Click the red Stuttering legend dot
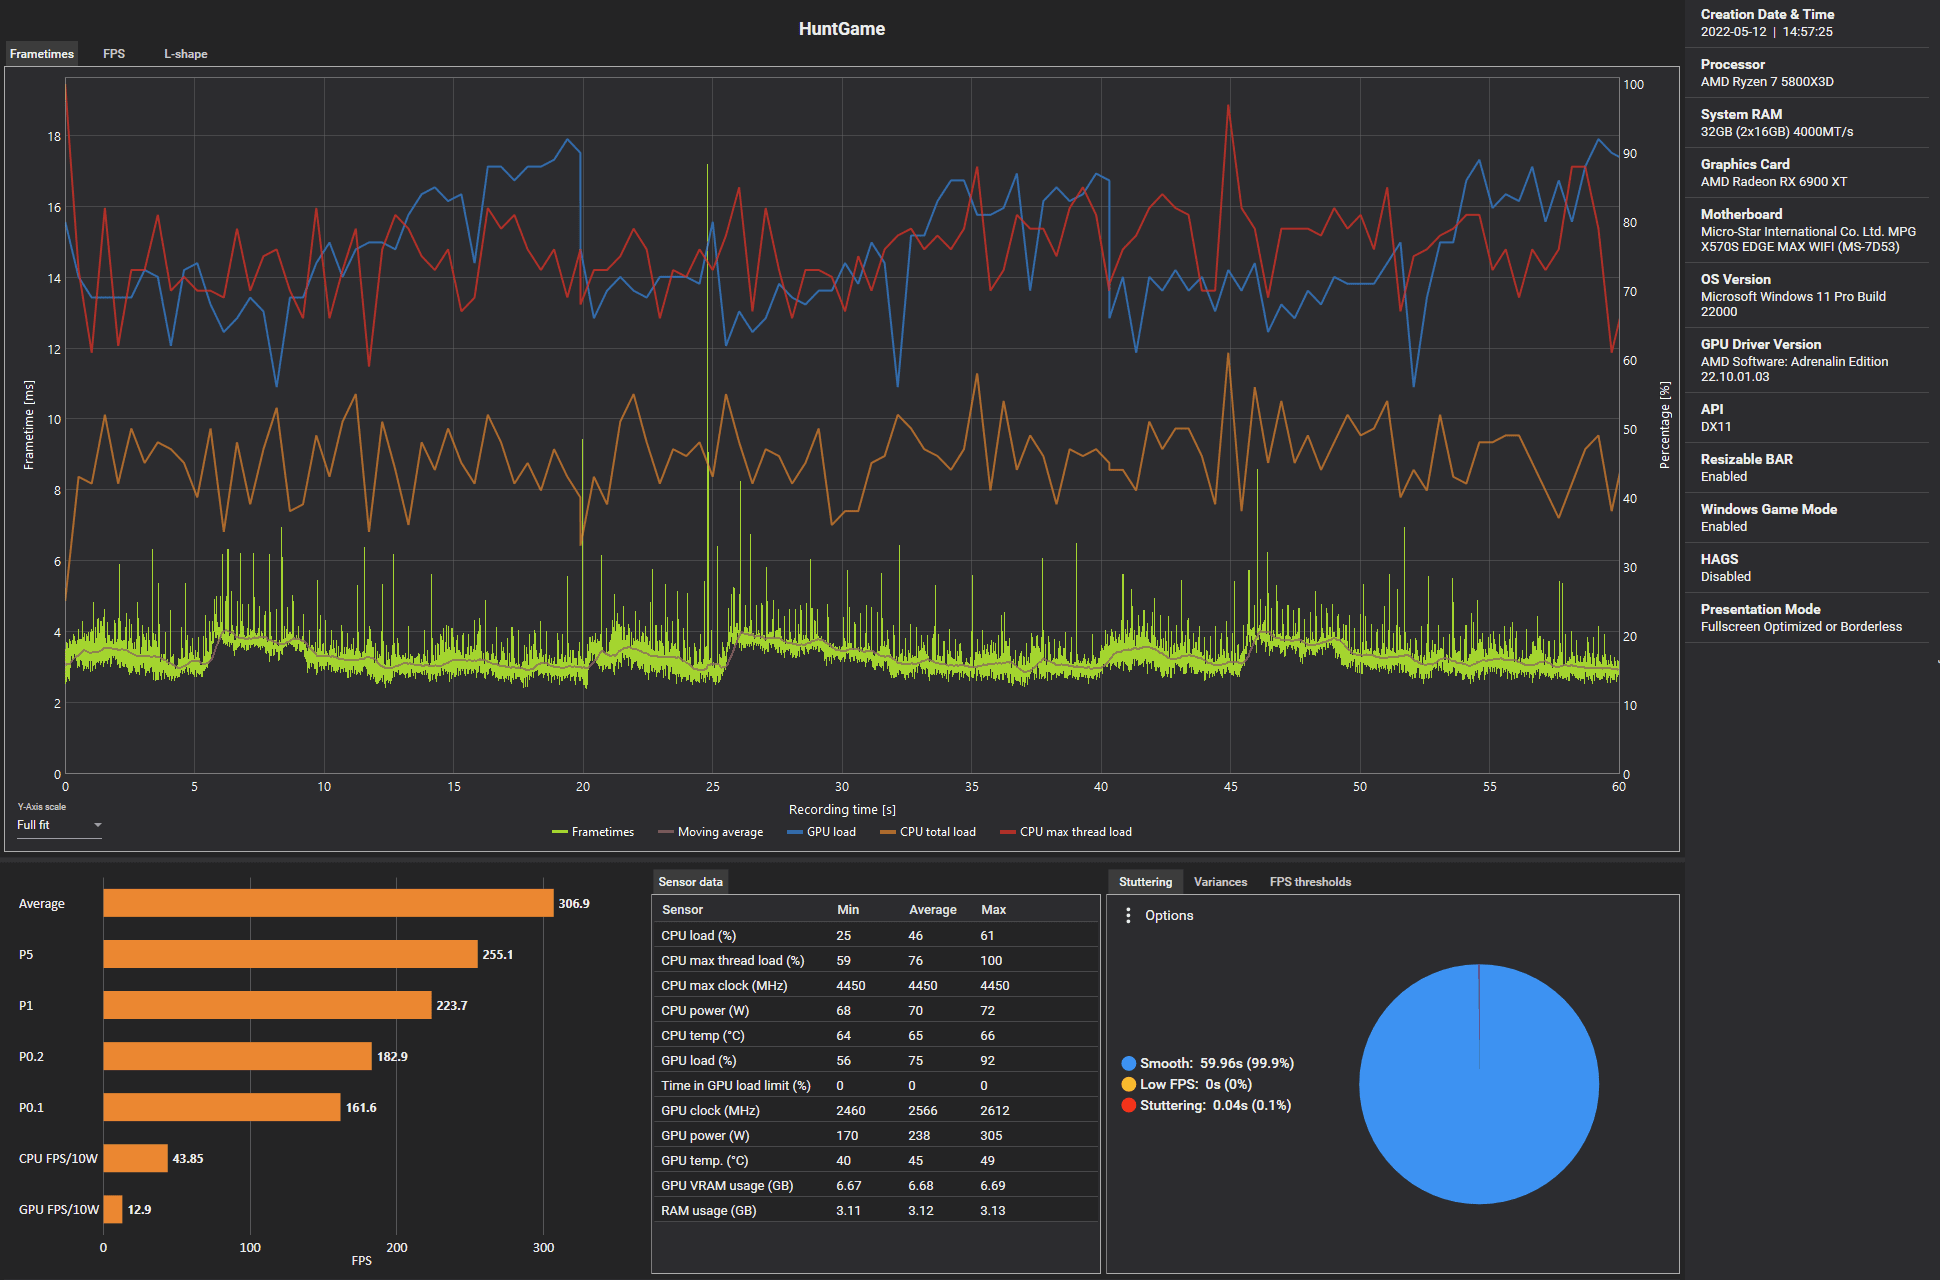 [1129, 1106]
